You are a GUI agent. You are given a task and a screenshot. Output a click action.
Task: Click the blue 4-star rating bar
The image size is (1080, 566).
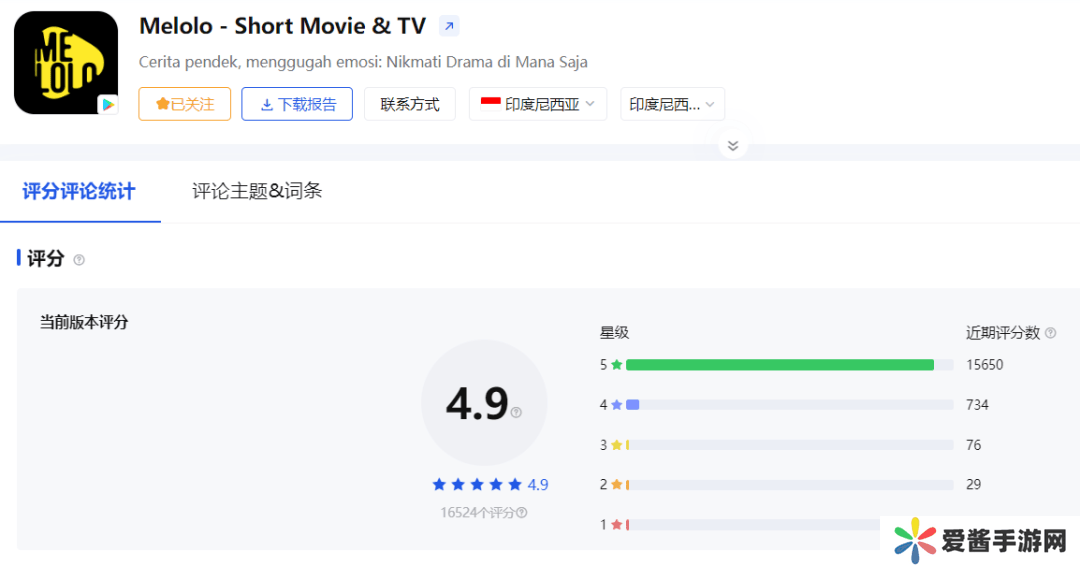[x=632, y=405]
